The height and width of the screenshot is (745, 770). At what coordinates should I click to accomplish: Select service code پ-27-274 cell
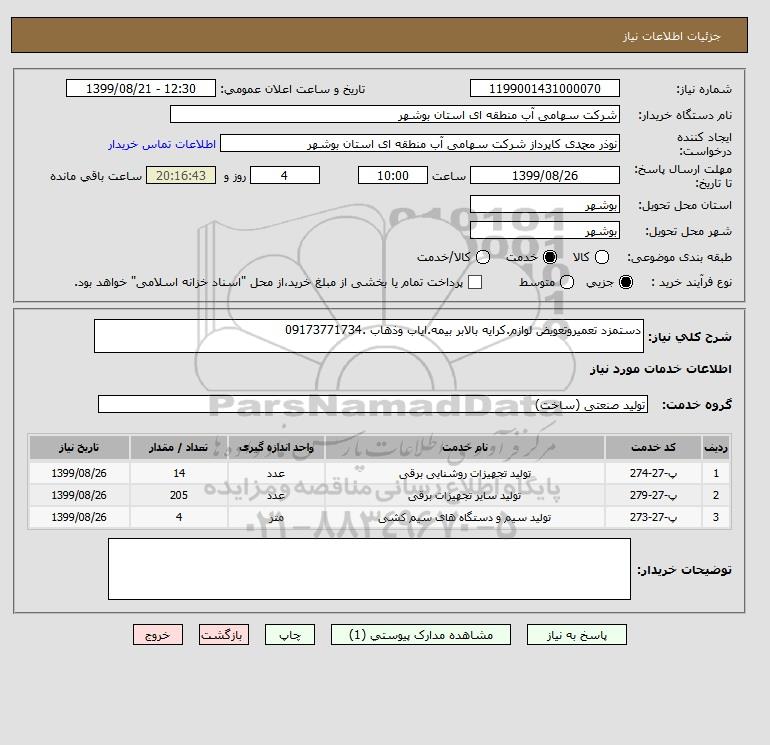click(654, 473)
